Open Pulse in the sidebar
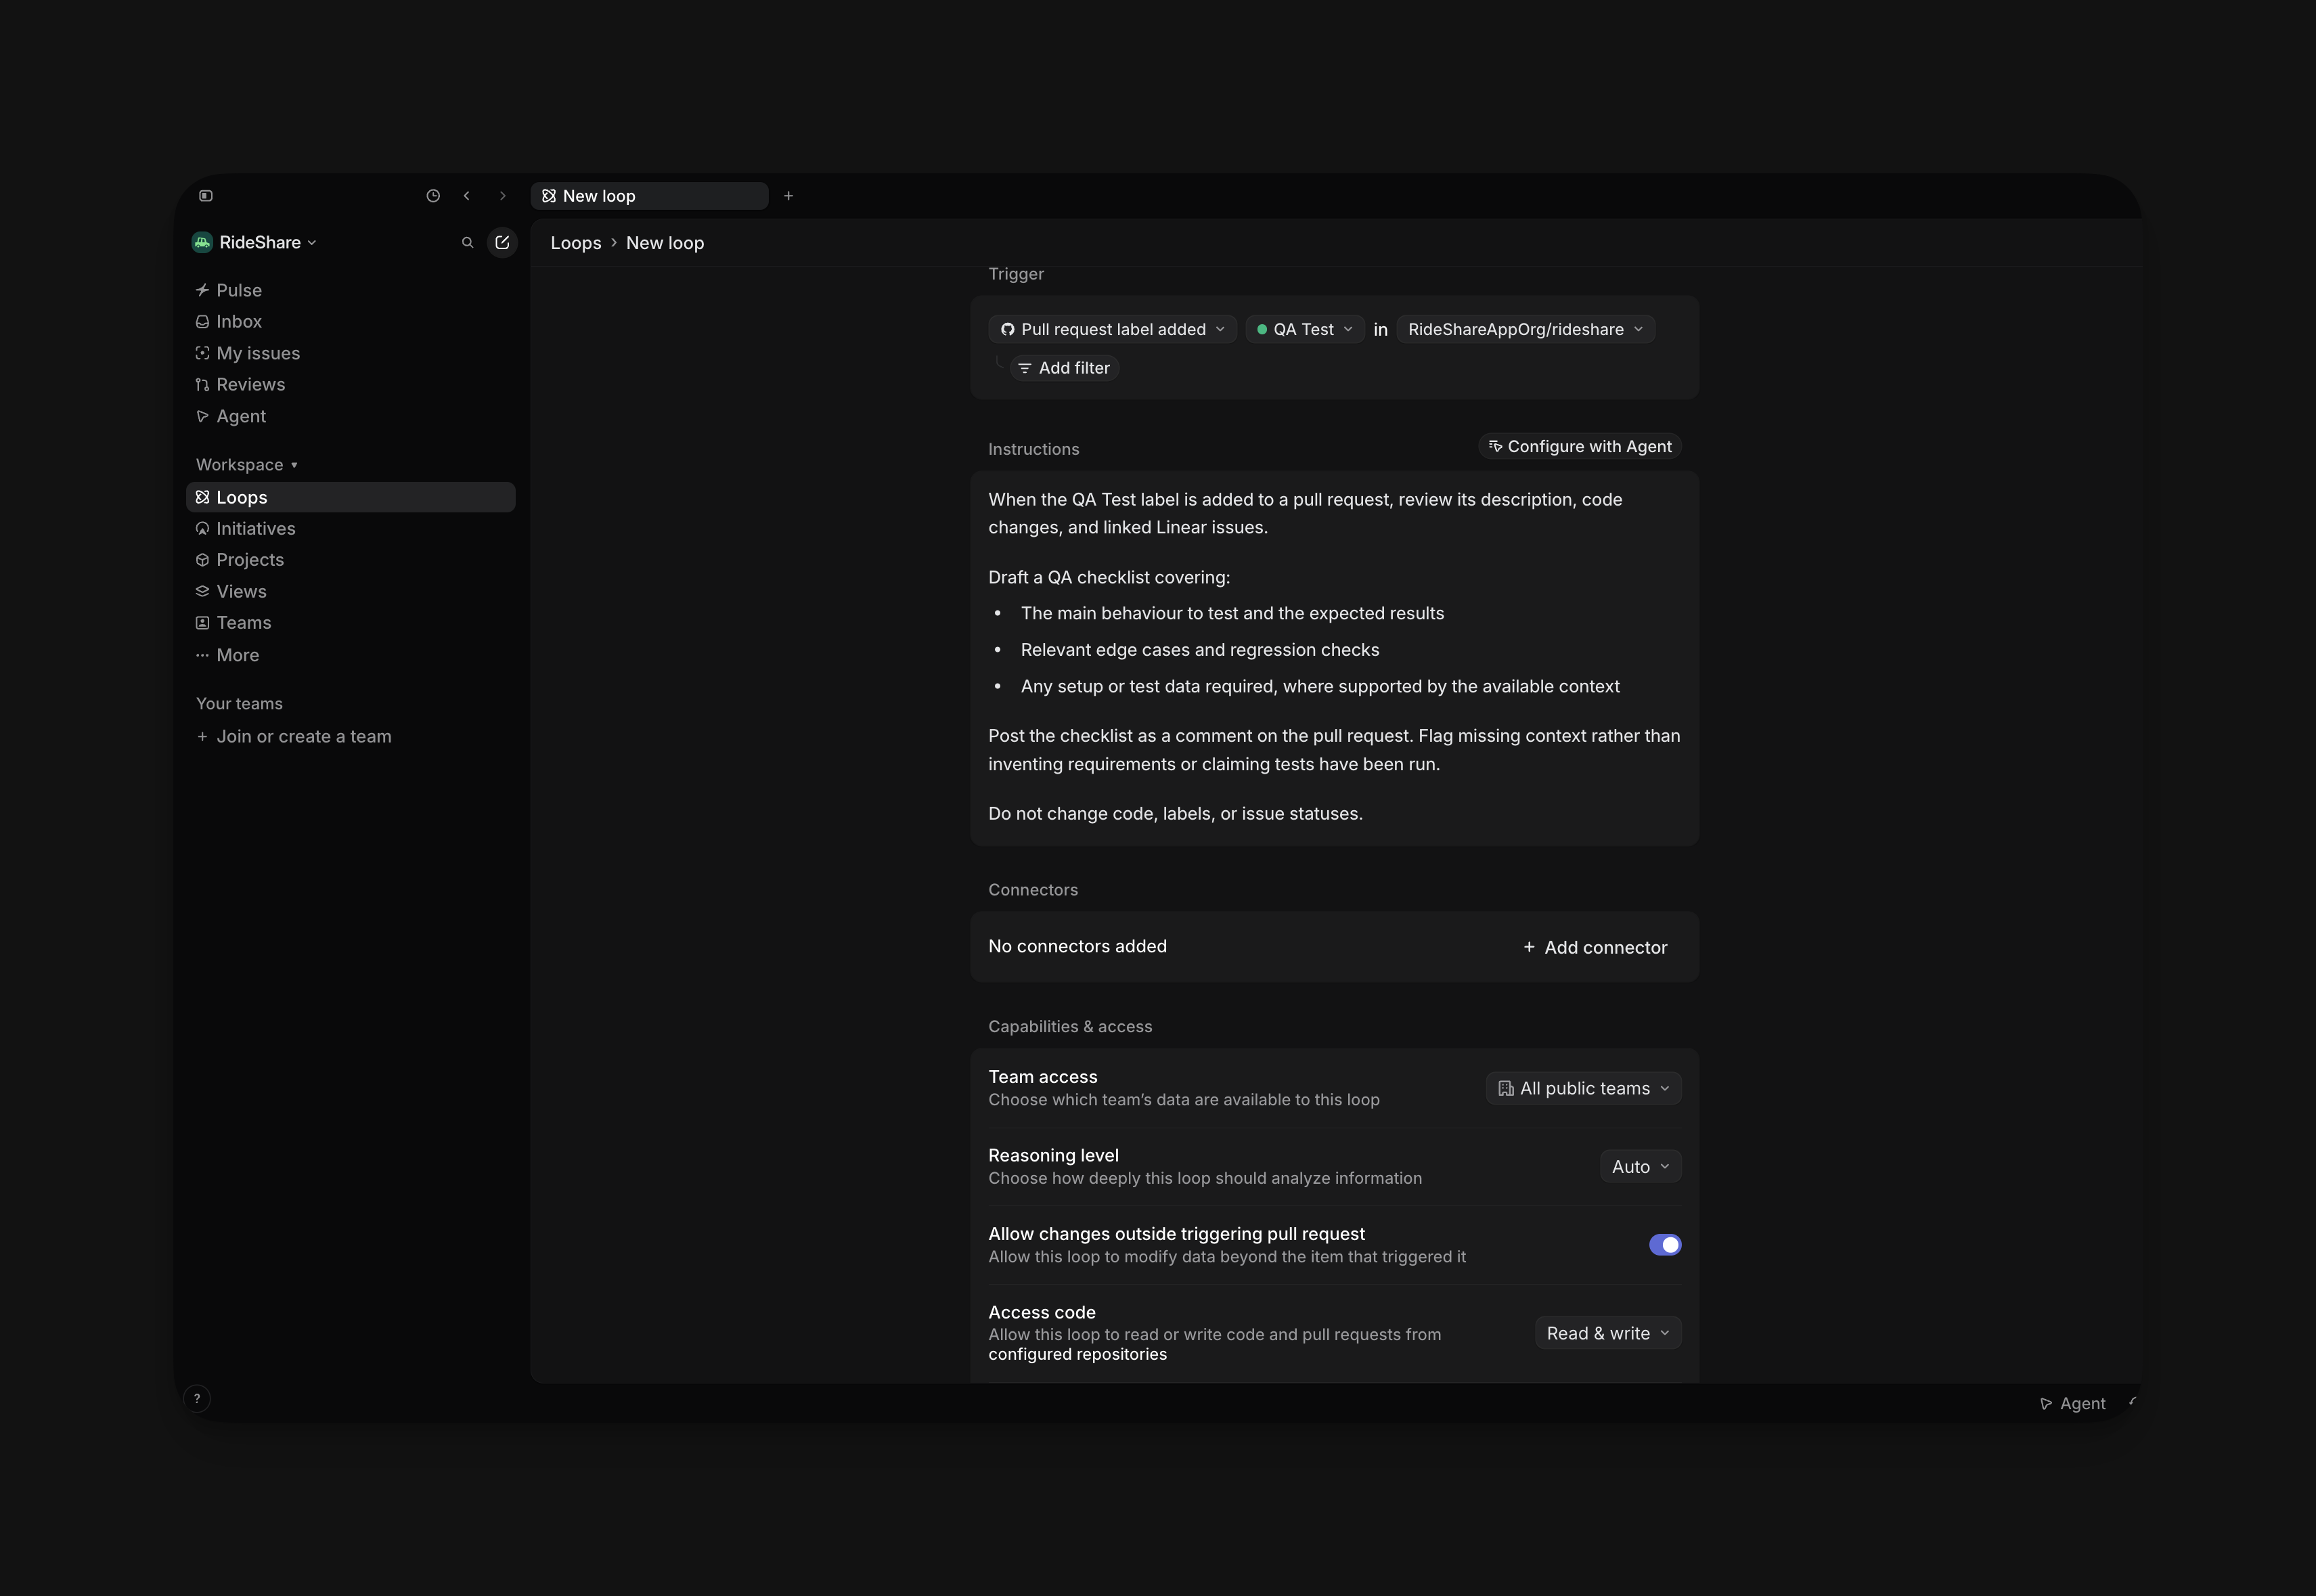 pos(350,290)
